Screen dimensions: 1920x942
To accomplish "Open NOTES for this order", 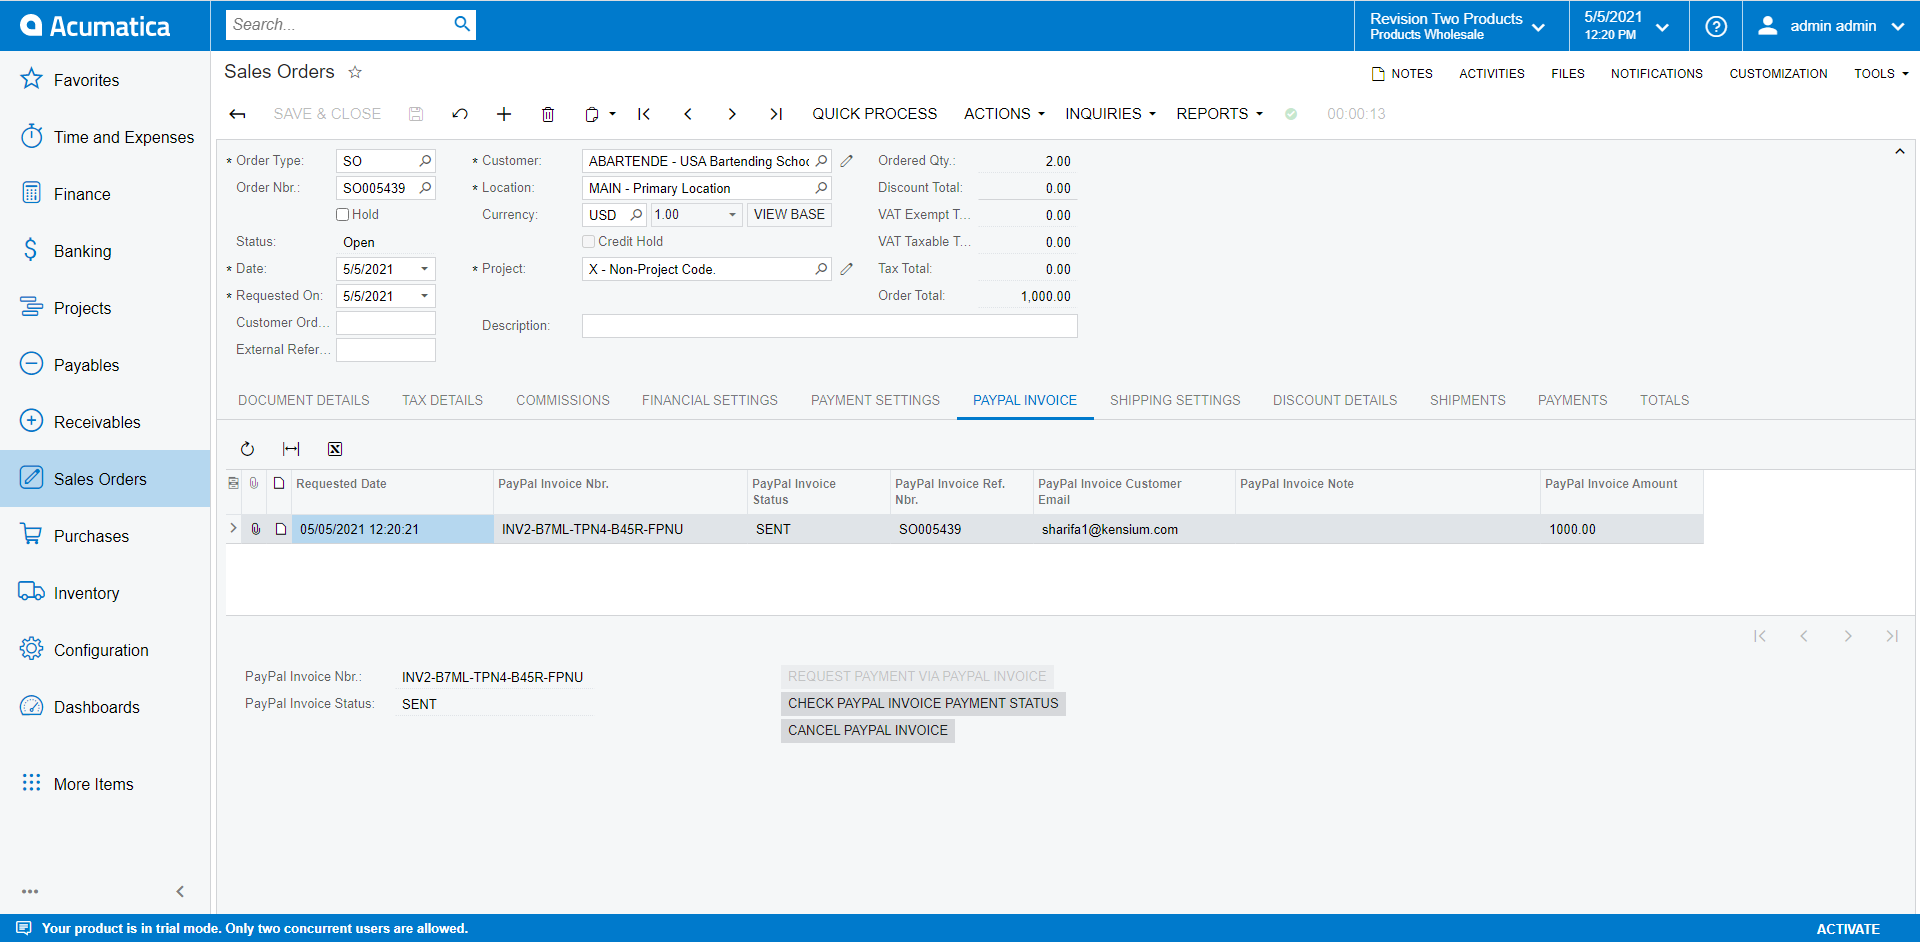I will pos(1402,74).
